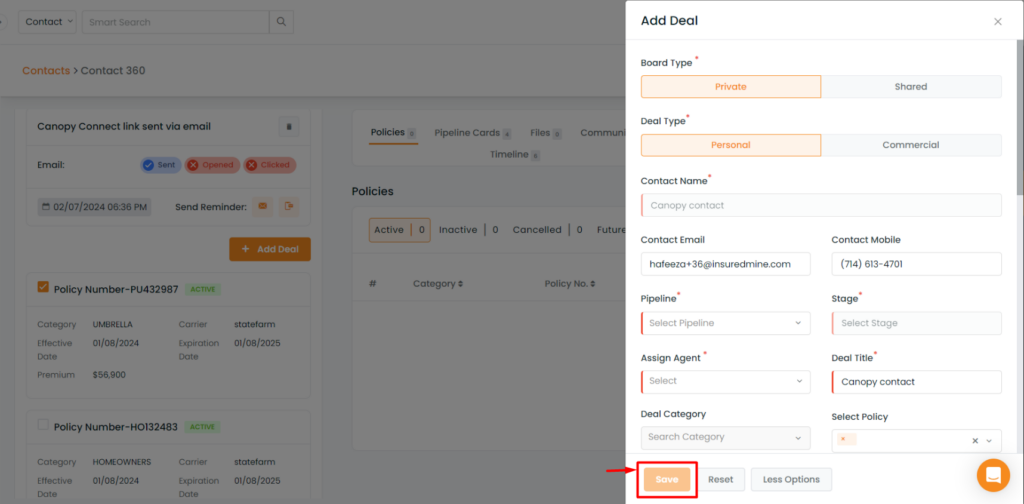1024x504 pixels.
Task: Edit the Deal Title field
Action: [916, 382]
